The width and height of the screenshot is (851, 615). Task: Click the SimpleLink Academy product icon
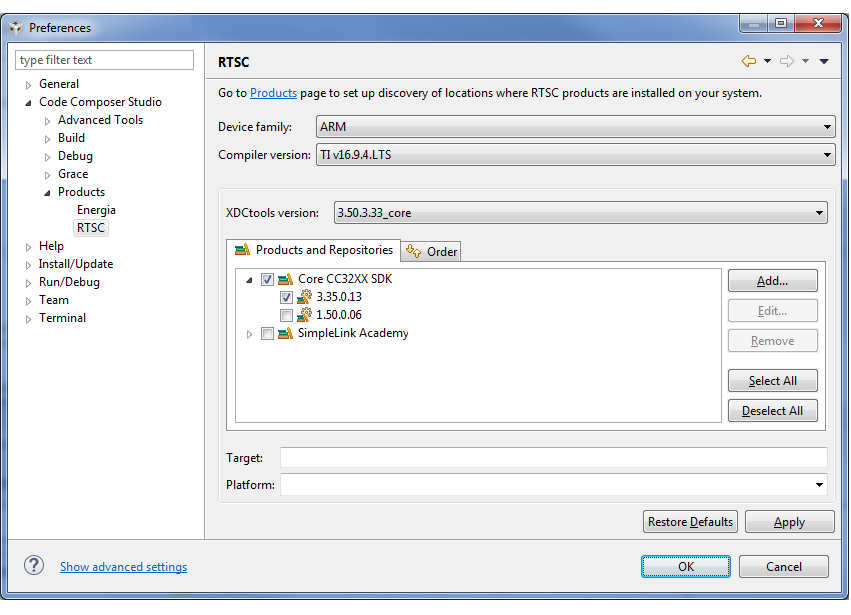tap(285, 333)
